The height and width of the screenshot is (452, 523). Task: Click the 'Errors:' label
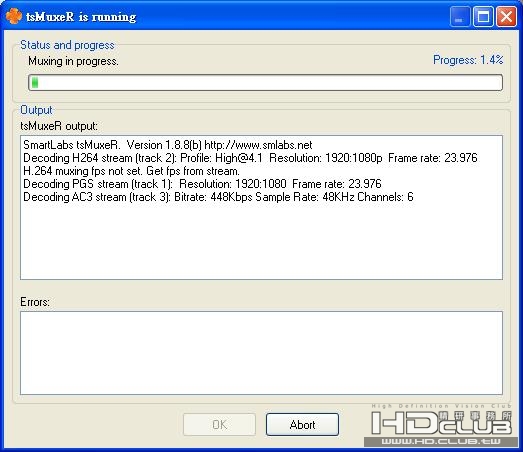[x=35, y=302]
